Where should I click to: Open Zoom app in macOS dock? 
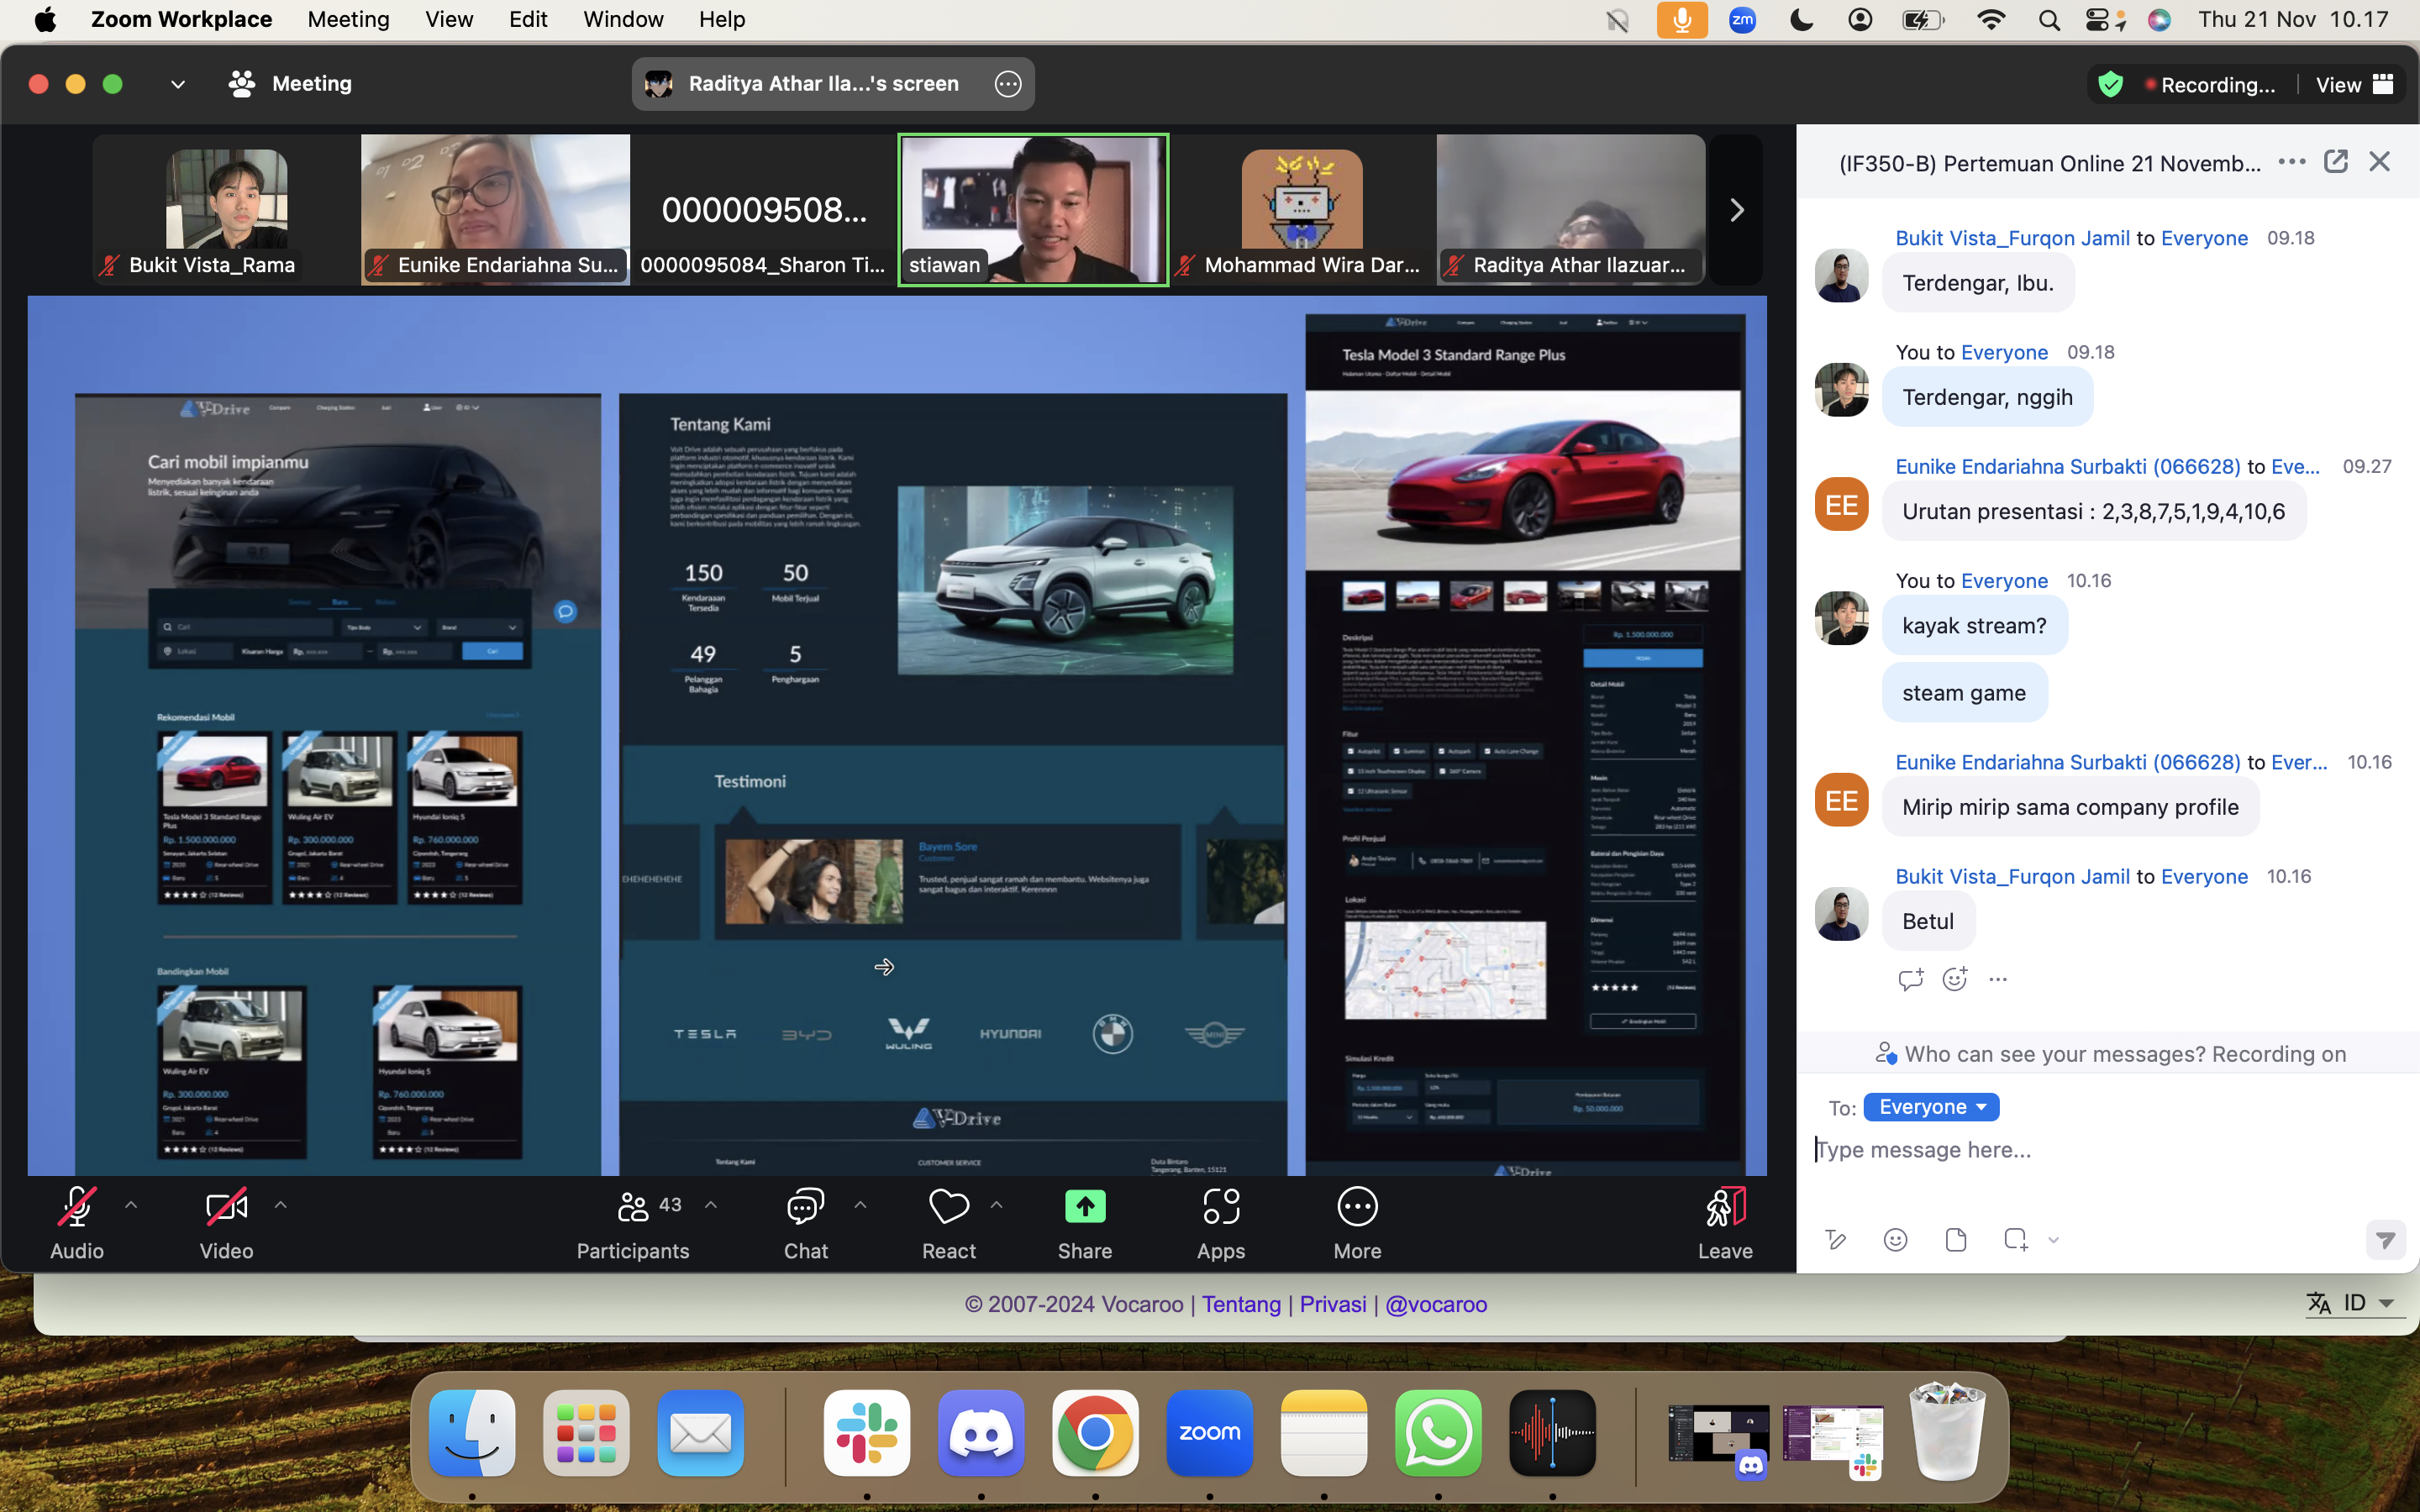(x=1209, y=1432)
